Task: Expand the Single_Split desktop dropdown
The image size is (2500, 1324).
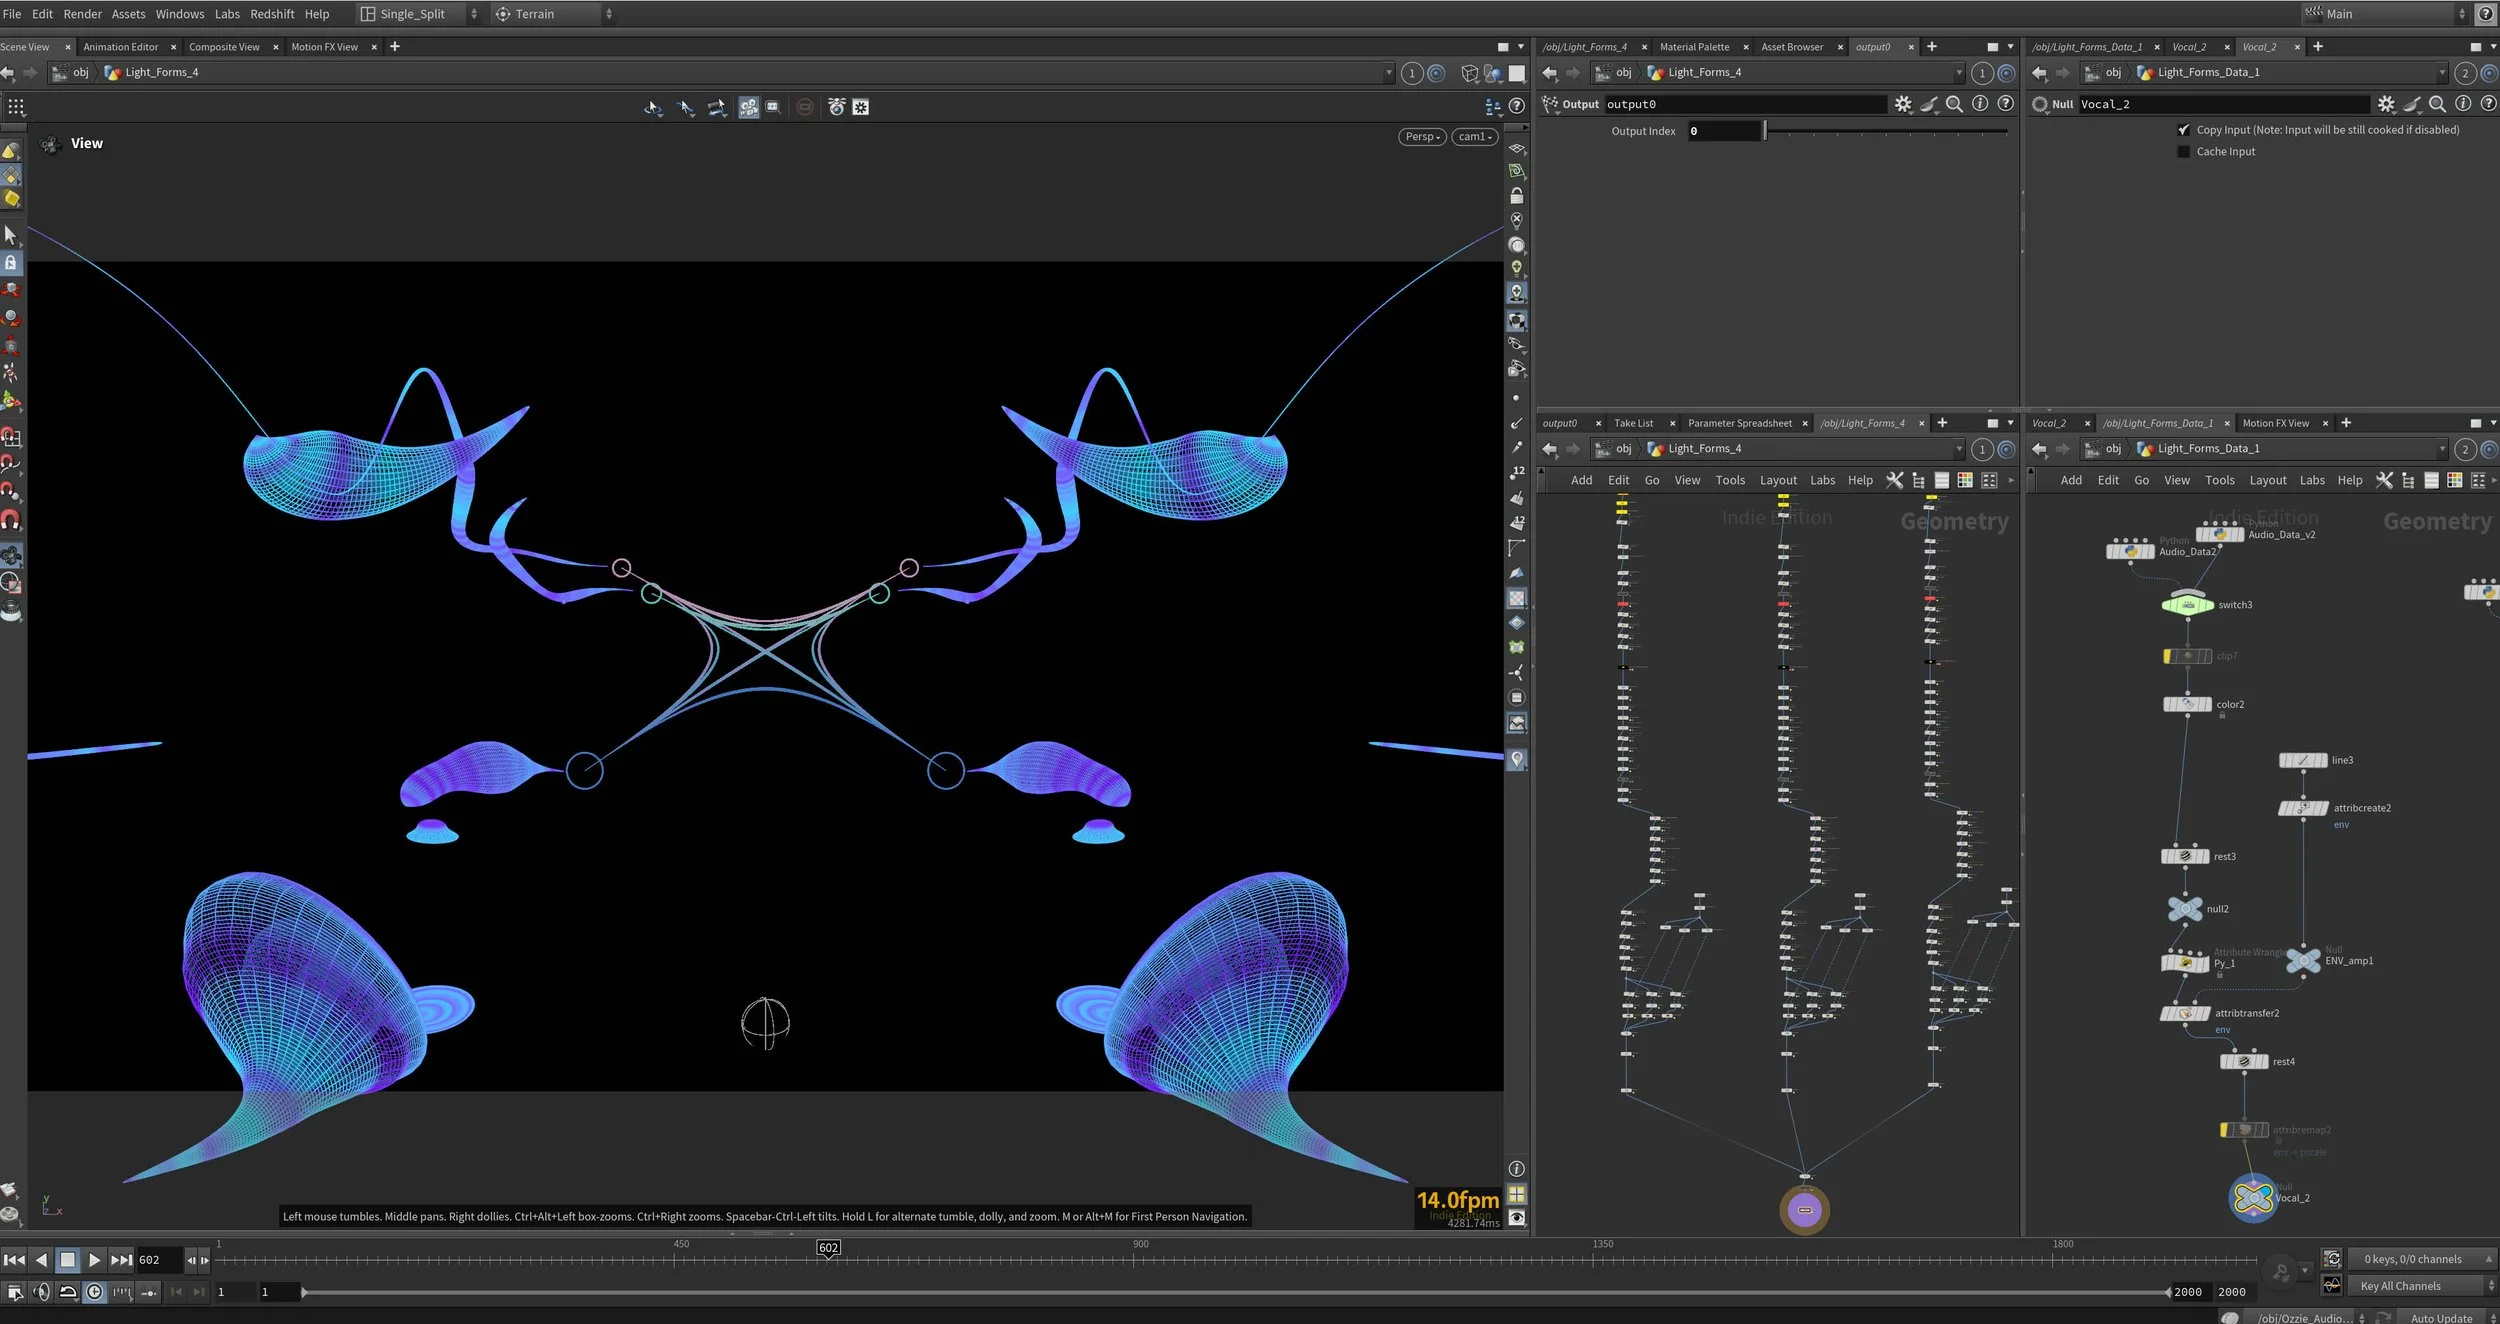Action: pos(474,14)
